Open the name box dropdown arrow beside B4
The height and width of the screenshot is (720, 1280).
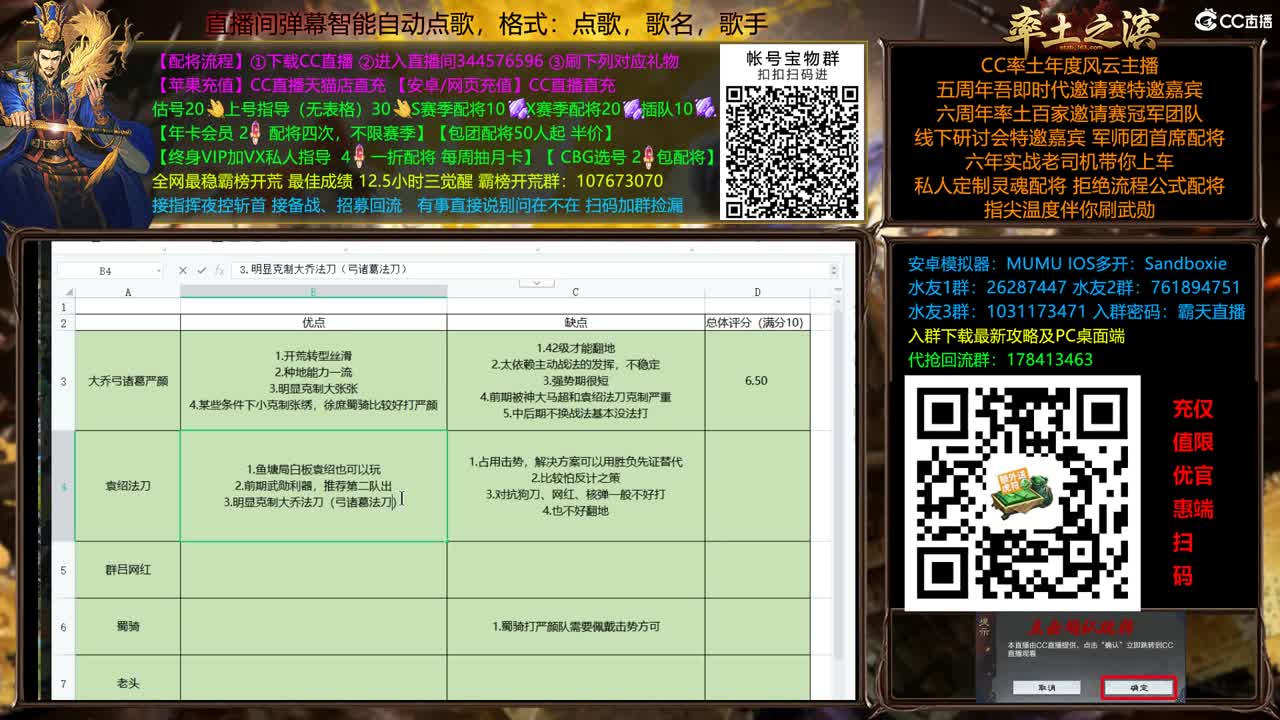coord(158,271)
